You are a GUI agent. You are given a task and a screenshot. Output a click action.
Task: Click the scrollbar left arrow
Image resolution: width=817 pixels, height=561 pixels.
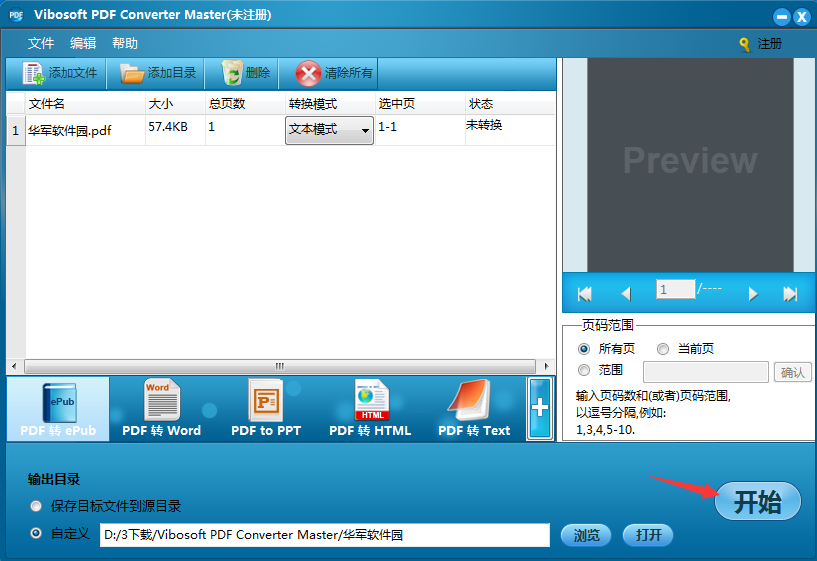pyautogui.click(x=14, y=366)
